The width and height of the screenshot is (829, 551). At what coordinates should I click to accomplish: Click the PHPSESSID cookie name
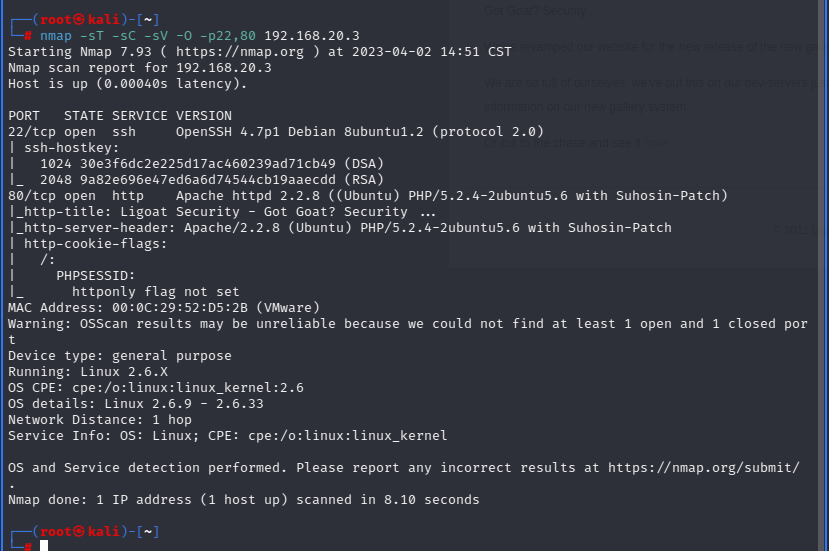(96, 275)
